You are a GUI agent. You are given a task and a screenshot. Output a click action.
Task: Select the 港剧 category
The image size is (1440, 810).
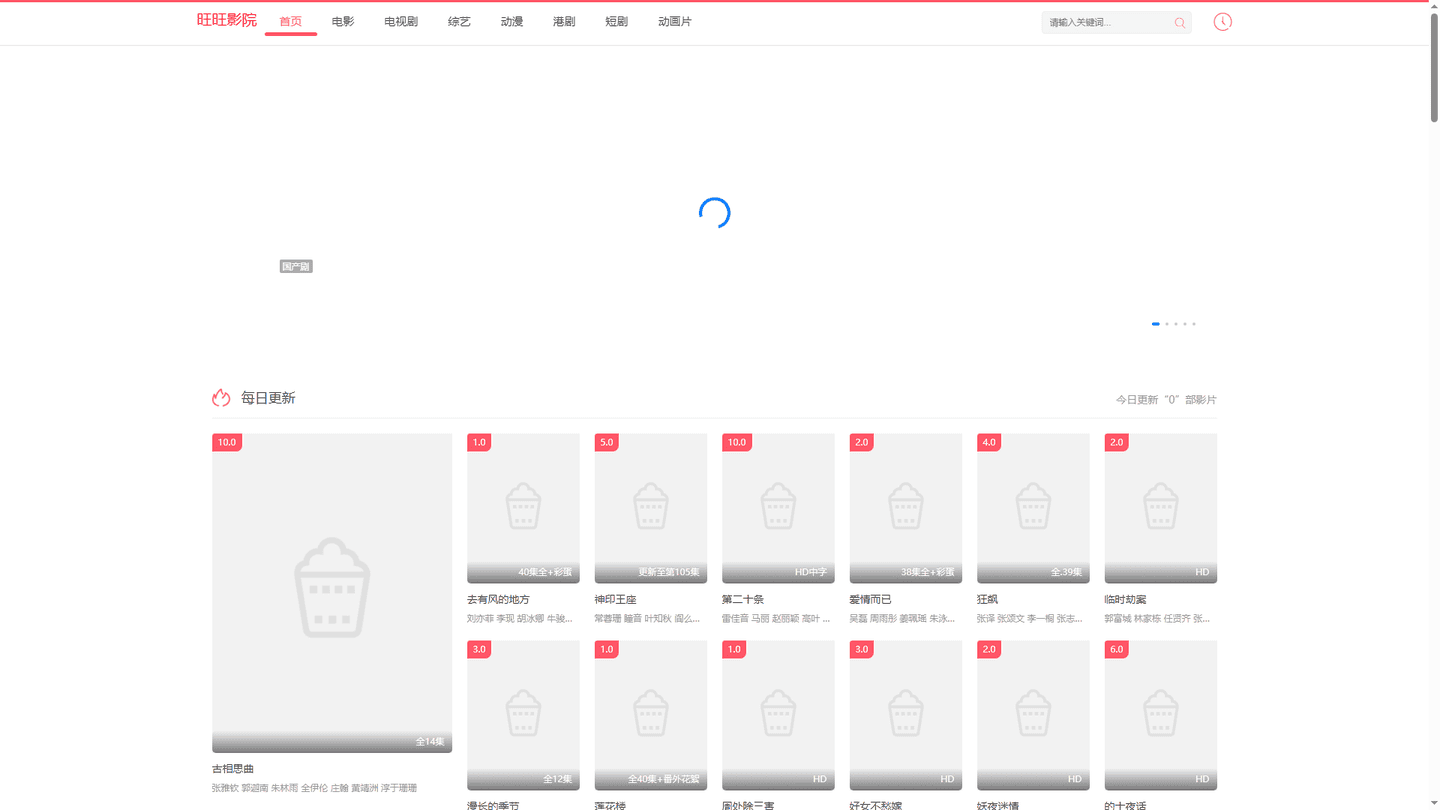pyautogui.click(x=564, y=22)
